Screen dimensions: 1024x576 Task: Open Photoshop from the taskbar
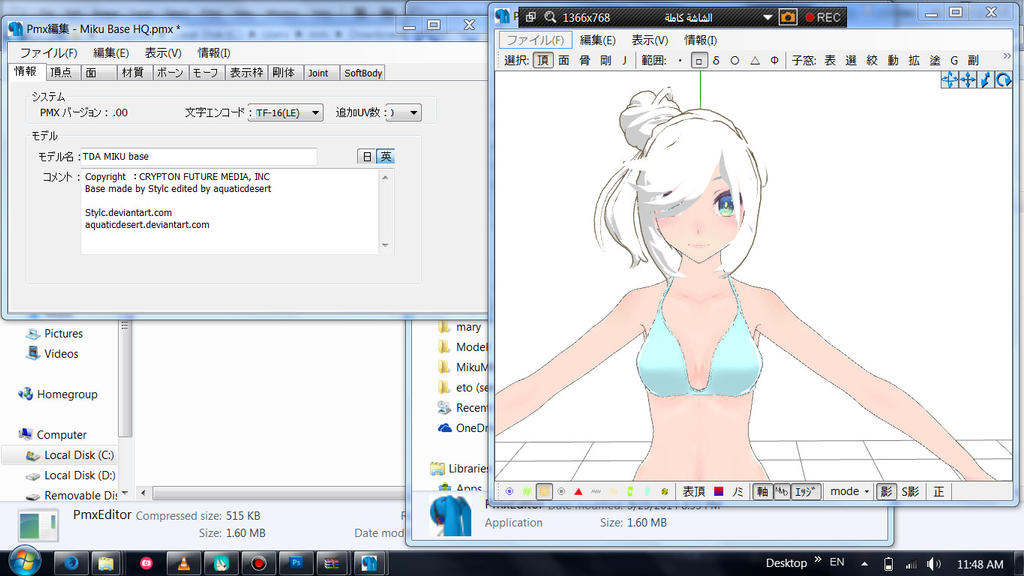tap(295, 563)
